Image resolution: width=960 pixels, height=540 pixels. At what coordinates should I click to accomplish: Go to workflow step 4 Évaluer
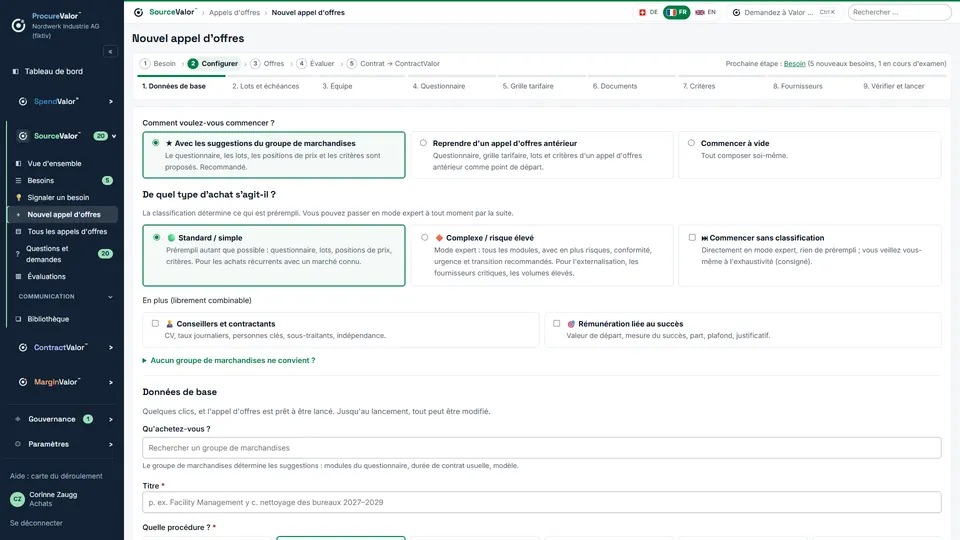[x=316, y=64]
